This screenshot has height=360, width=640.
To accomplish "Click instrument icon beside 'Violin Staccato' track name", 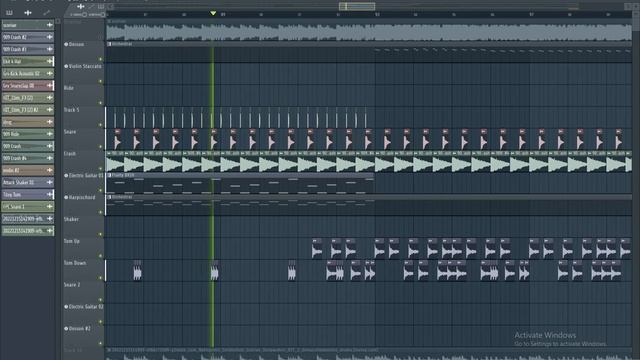I will tap(66, 66).
